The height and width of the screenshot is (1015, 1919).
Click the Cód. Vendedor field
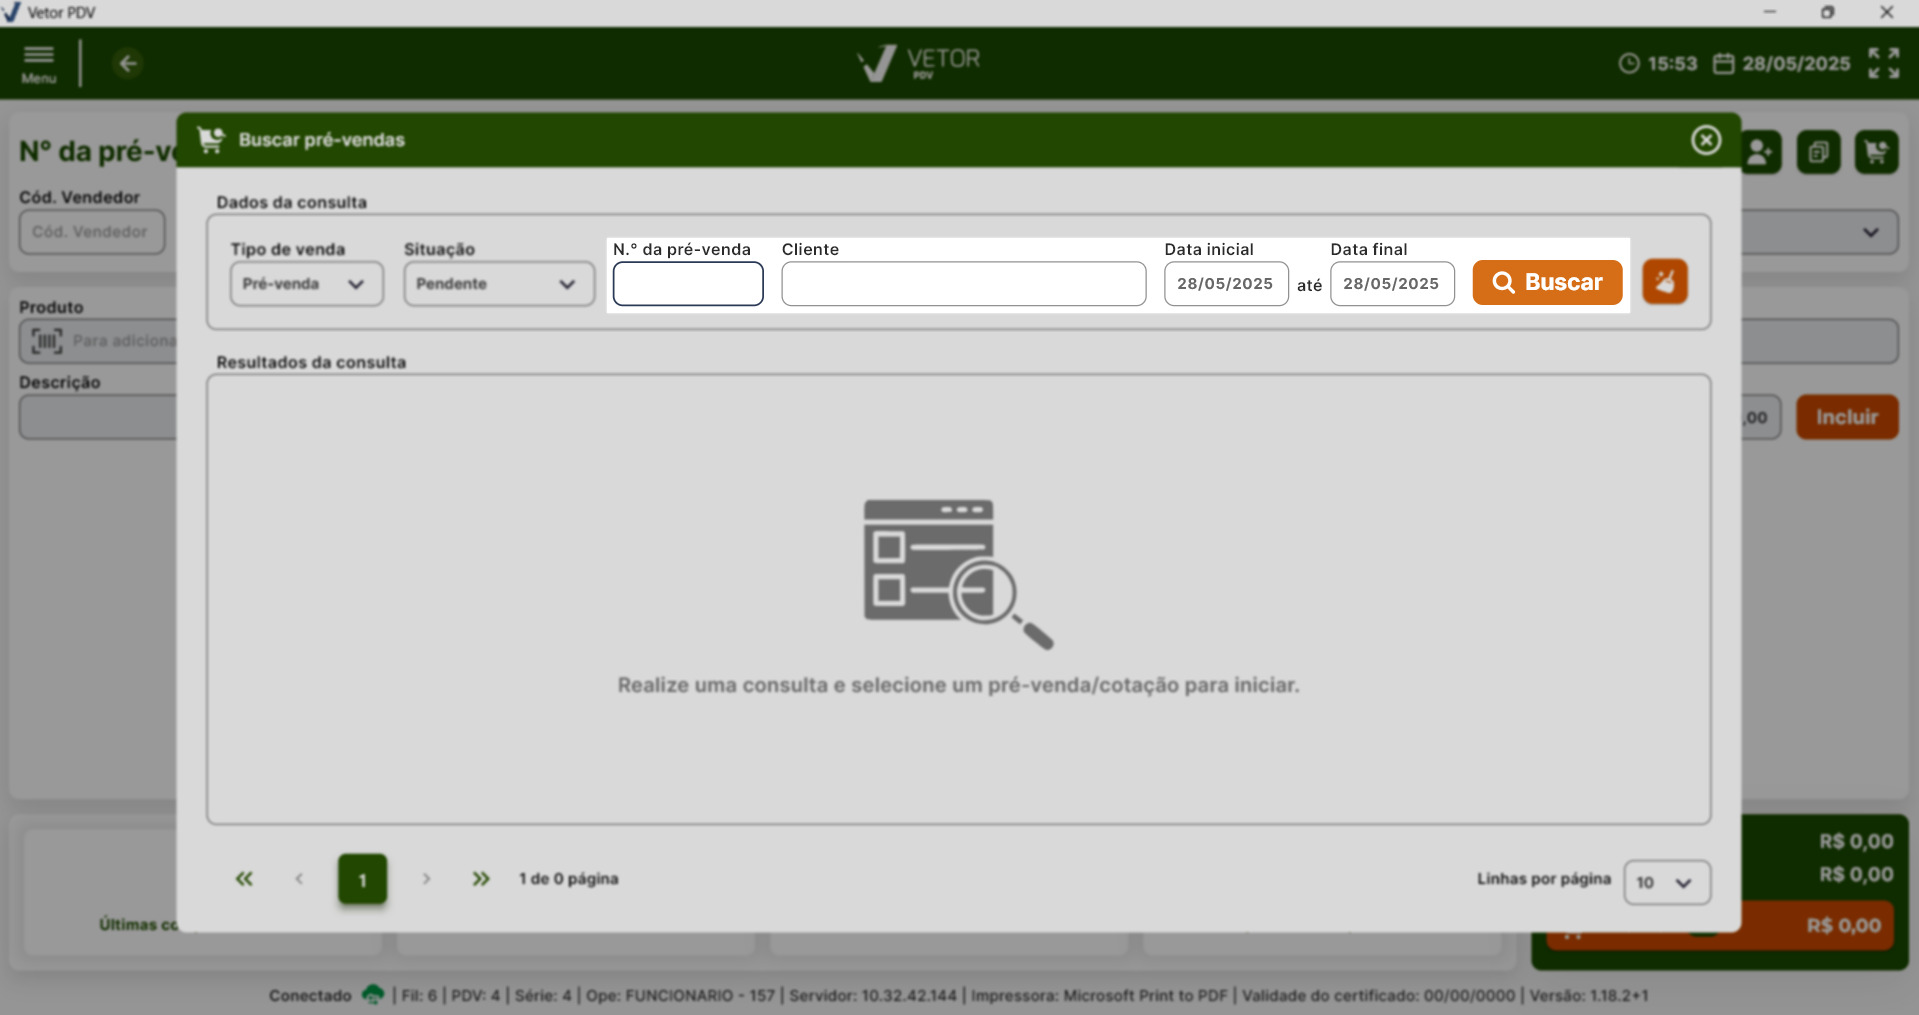(x=92, y=232)
